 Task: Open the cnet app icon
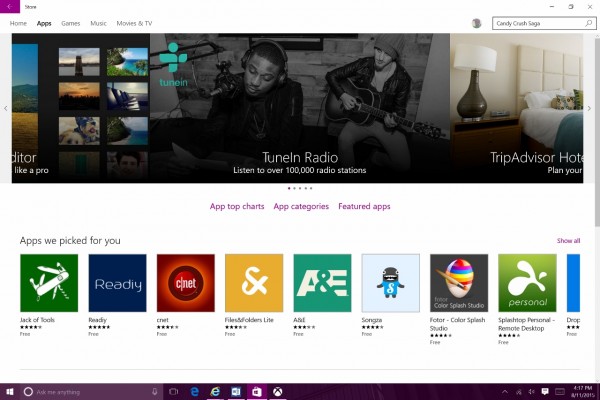point(186,283)
